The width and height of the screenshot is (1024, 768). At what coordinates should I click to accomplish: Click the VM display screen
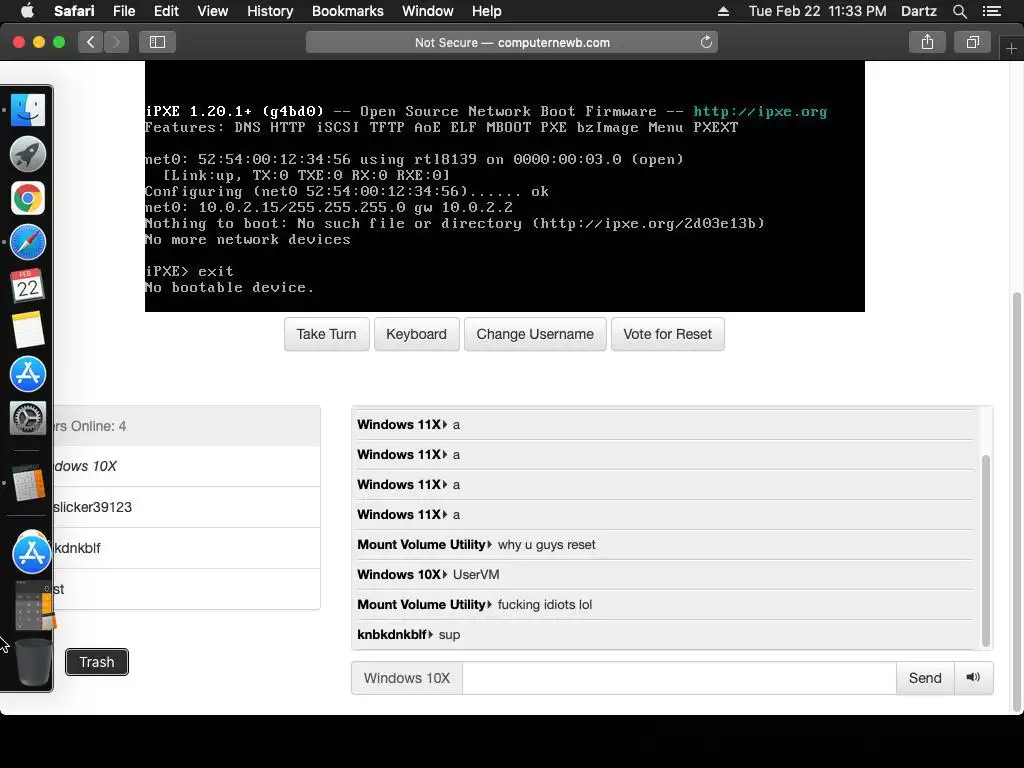click(x=505, y=186)
